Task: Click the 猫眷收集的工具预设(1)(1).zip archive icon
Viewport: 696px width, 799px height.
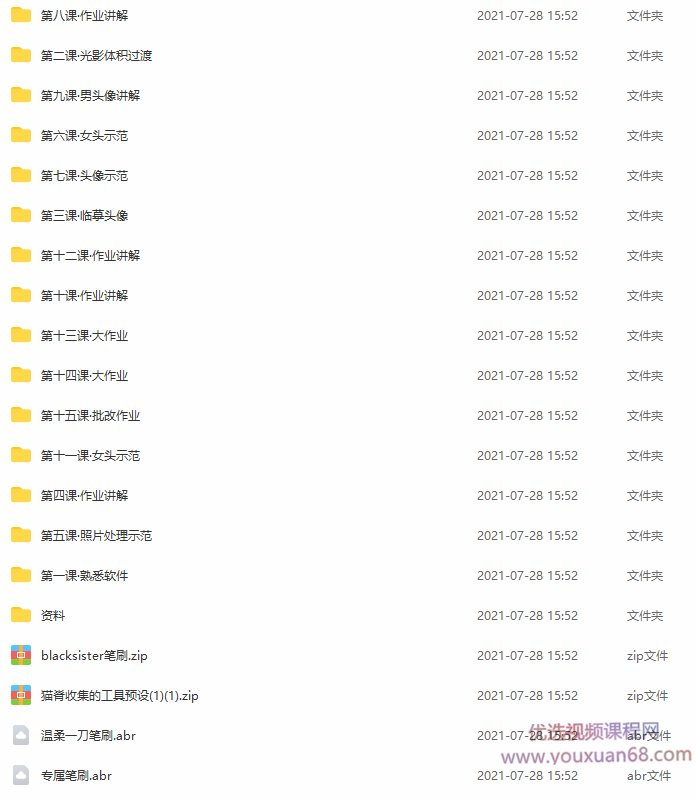Action: 21,695
